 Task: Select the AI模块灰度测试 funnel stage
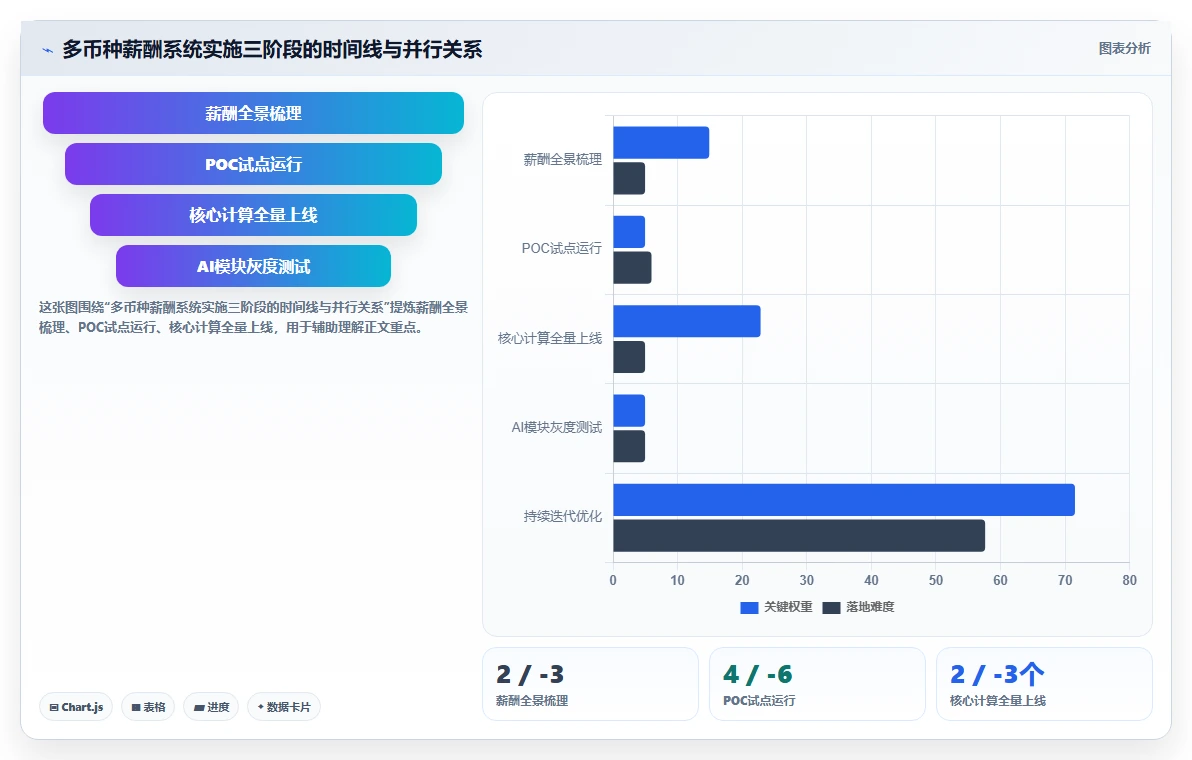pyautogui.click(x=253, y=266)
